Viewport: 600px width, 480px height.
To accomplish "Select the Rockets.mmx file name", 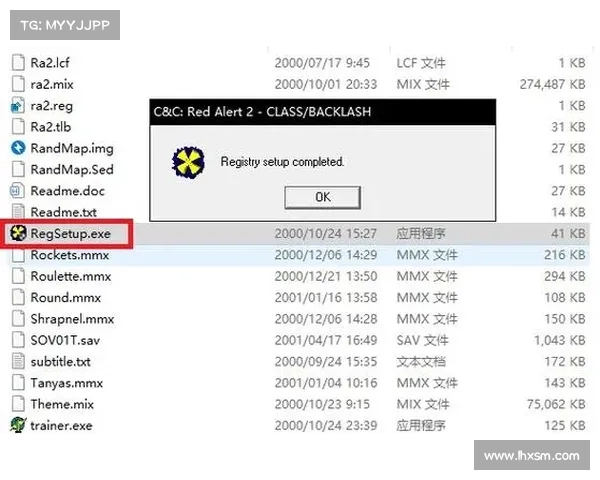I will coord(69,255).
